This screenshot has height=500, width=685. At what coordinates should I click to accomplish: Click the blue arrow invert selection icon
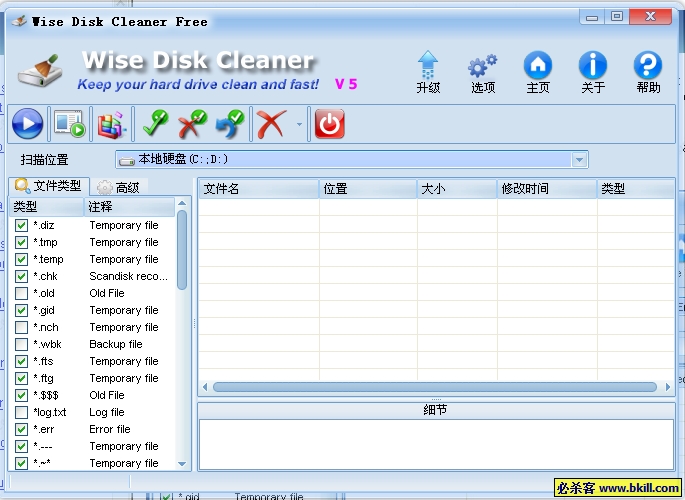tap(230, 124)
